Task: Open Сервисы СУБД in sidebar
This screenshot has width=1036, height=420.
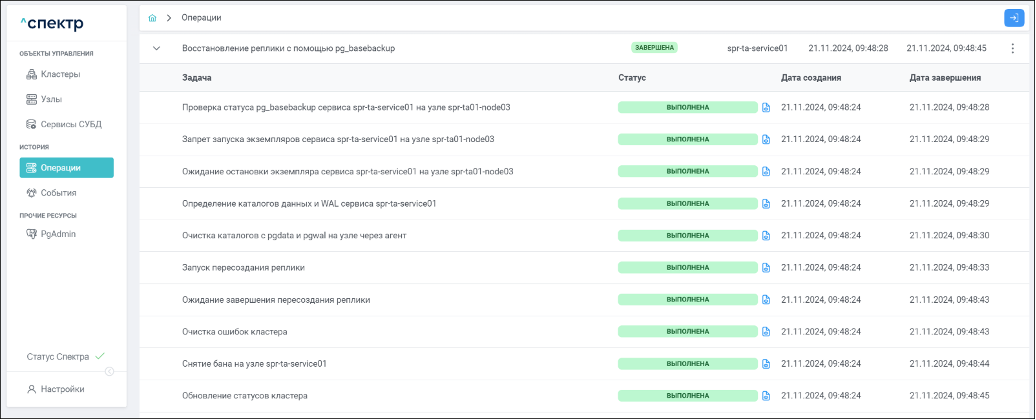Action: coord(70,124)
